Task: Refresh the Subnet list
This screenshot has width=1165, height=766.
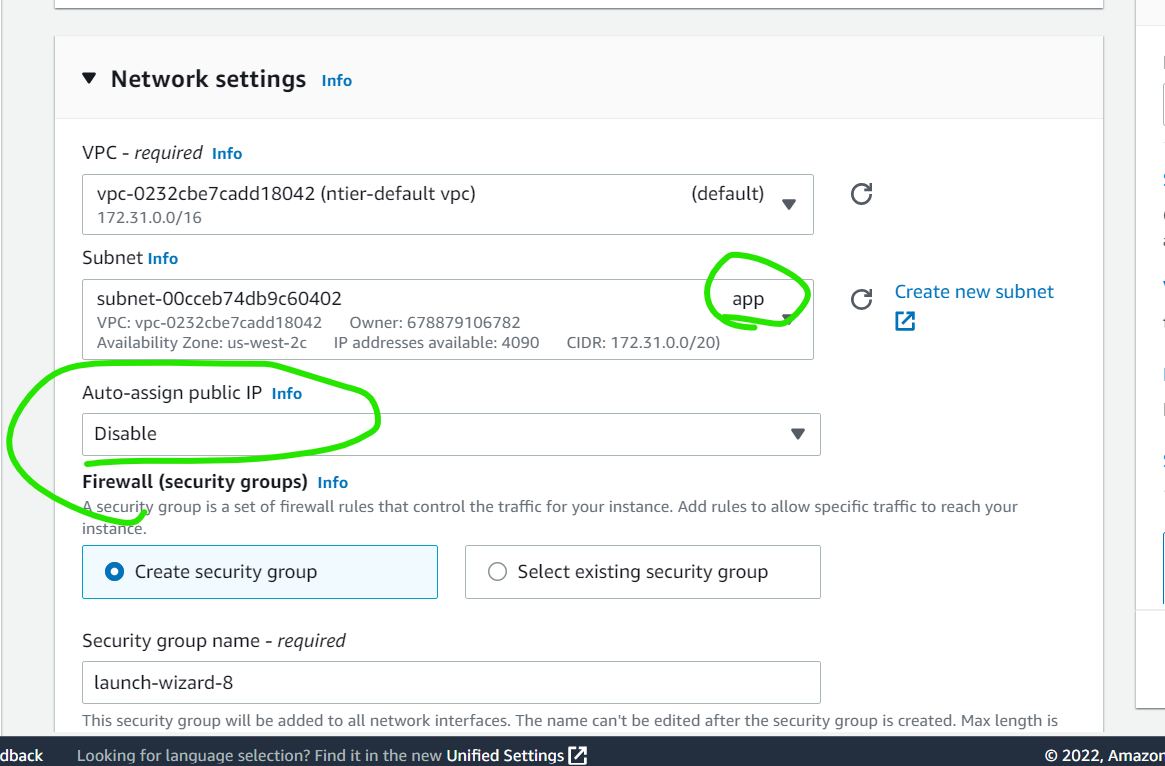Action: click(x=861, y=299)
